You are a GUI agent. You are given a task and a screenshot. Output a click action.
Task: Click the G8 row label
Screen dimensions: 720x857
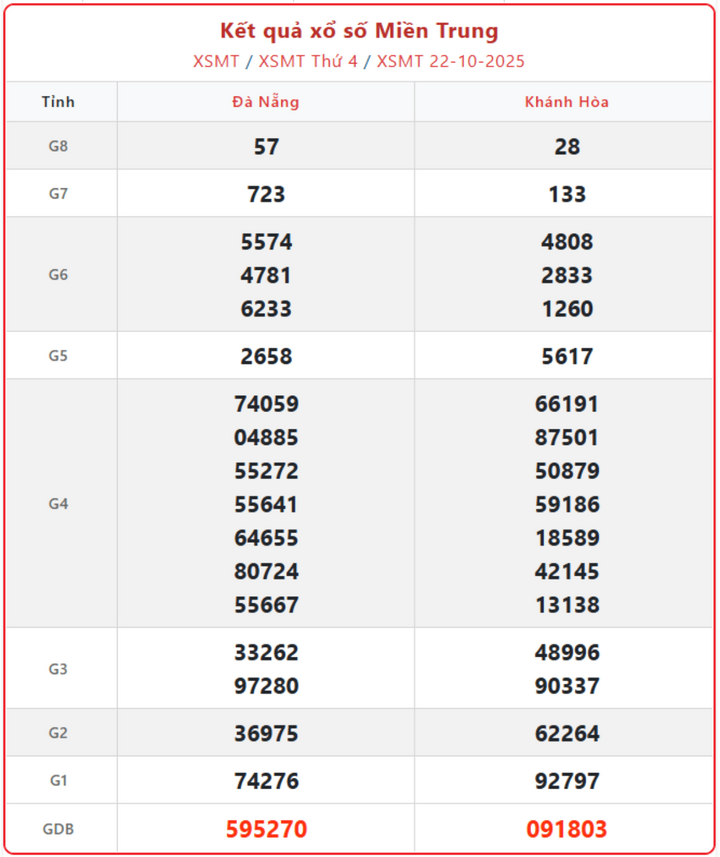(59, 146)
